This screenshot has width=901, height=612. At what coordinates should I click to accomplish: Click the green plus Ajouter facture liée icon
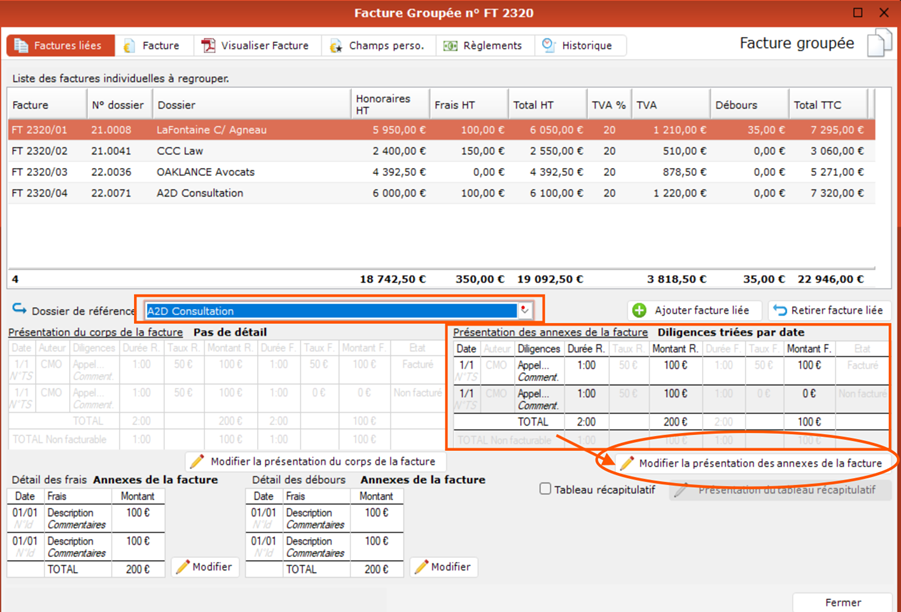(640, 311)
